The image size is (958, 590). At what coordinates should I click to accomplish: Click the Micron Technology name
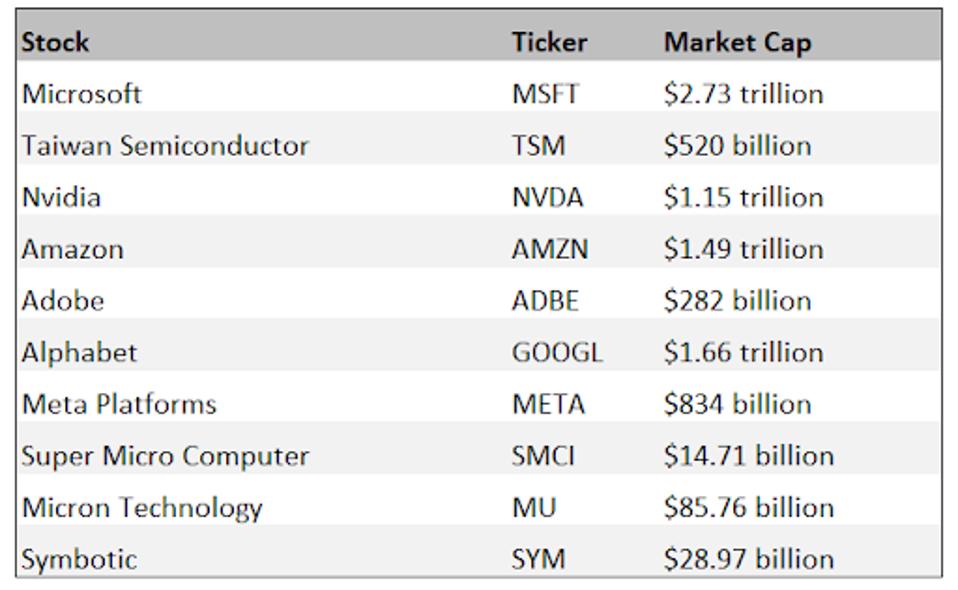142,508
